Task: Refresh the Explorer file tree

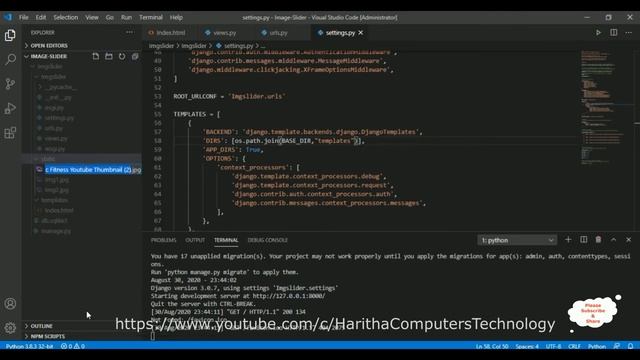Action: (122, 56)
